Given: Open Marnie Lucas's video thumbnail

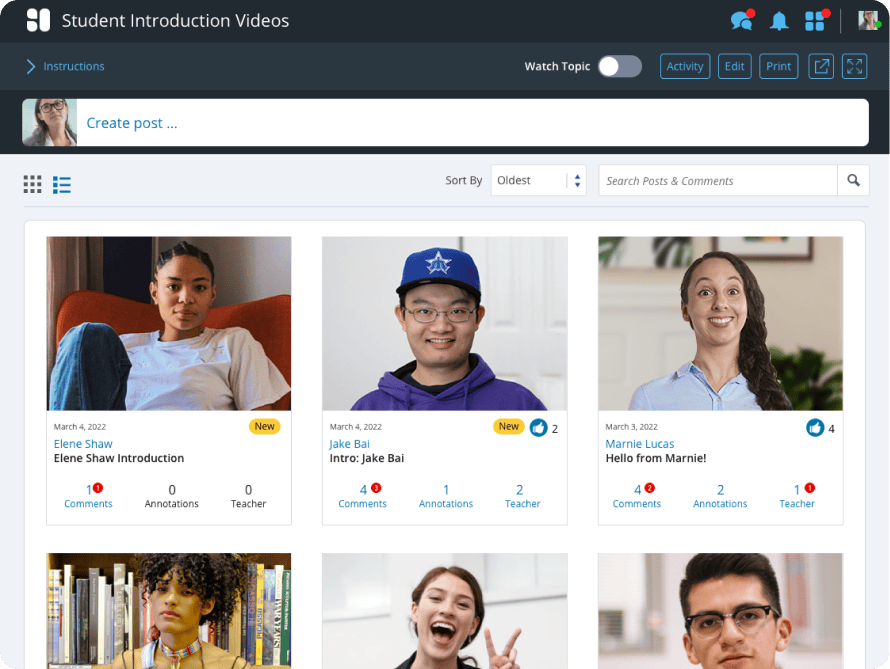Looking at the screenshot, I should [720, 323].
